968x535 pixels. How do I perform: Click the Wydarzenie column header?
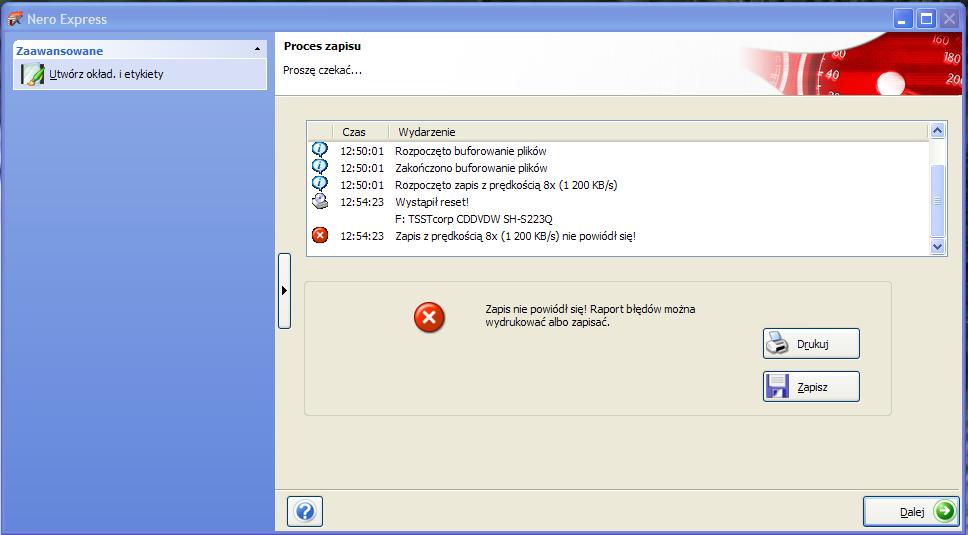tap(658, 131)
